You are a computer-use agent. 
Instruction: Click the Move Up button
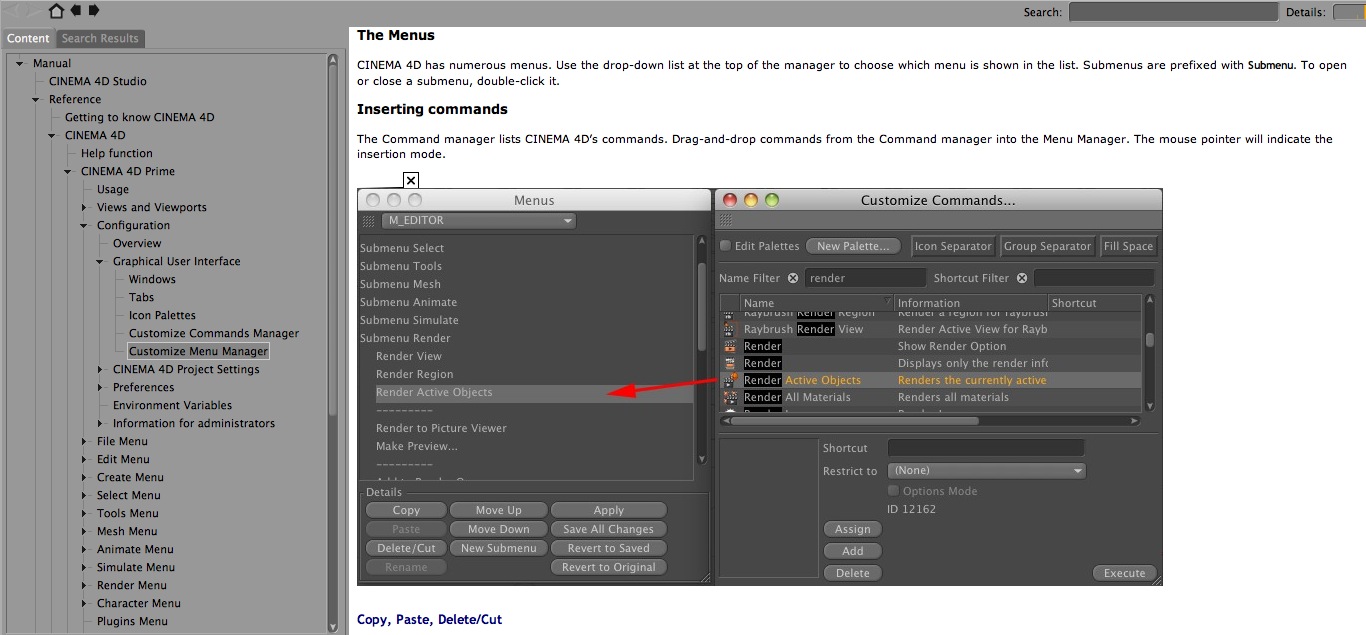click(x=498, y=510)
